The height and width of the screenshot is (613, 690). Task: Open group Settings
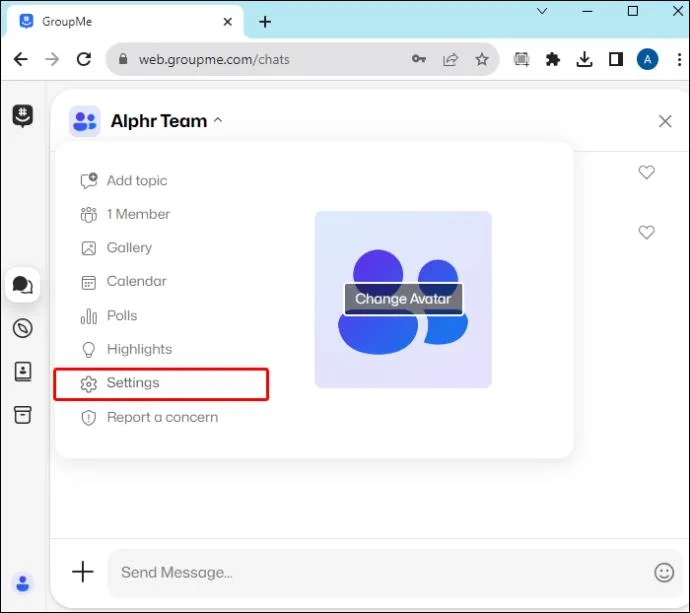pos(161,384)
